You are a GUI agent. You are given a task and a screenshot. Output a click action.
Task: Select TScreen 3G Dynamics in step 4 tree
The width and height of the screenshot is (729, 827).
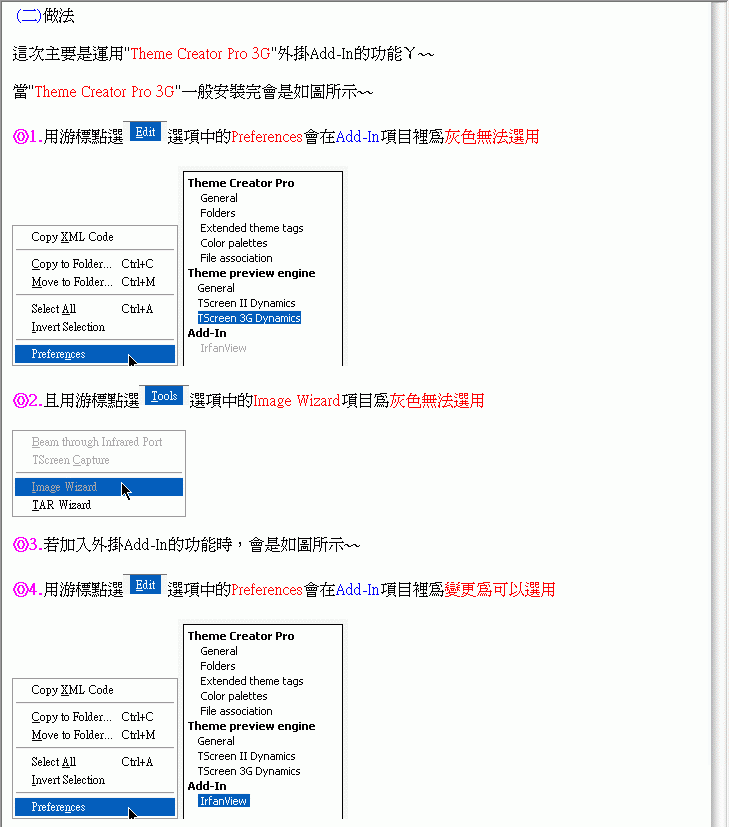248,771
